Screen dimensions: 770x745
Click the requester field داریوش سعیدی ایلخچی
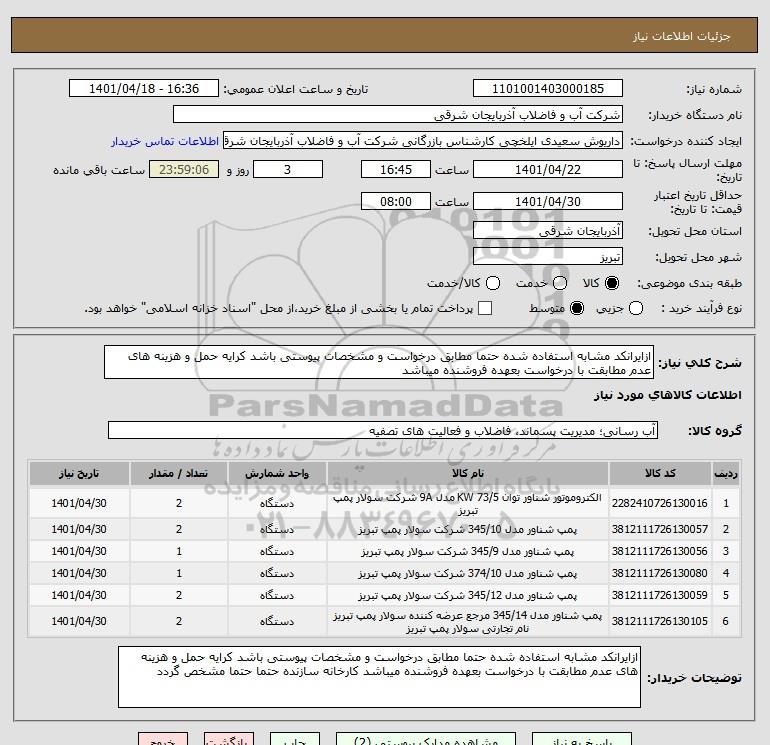(423, 140)
